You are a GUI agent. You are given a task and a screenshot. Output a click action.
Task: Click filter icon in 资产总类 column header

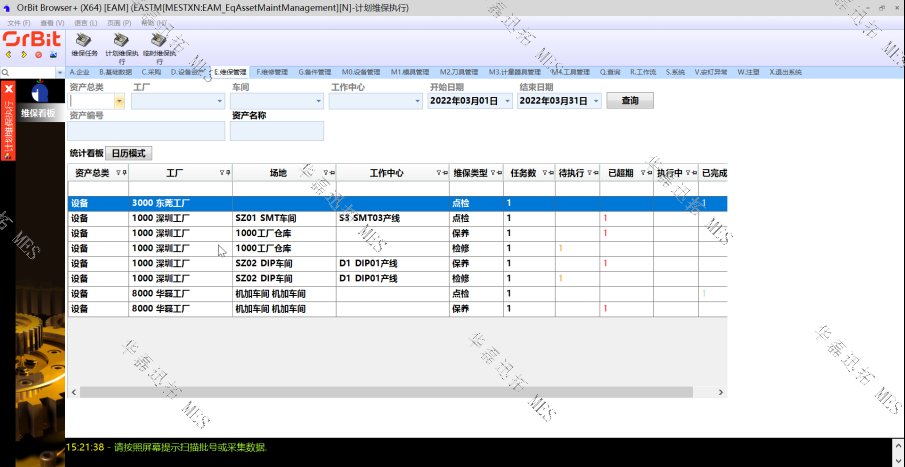point(119,173)
